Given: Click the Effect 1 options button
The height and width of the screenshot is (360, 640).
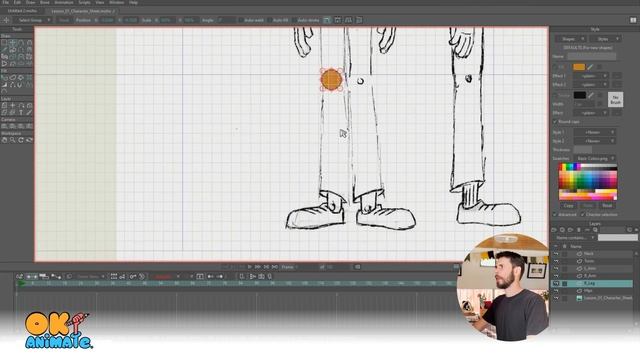Looking at the screenshot, I should click(x=617, y=76).
